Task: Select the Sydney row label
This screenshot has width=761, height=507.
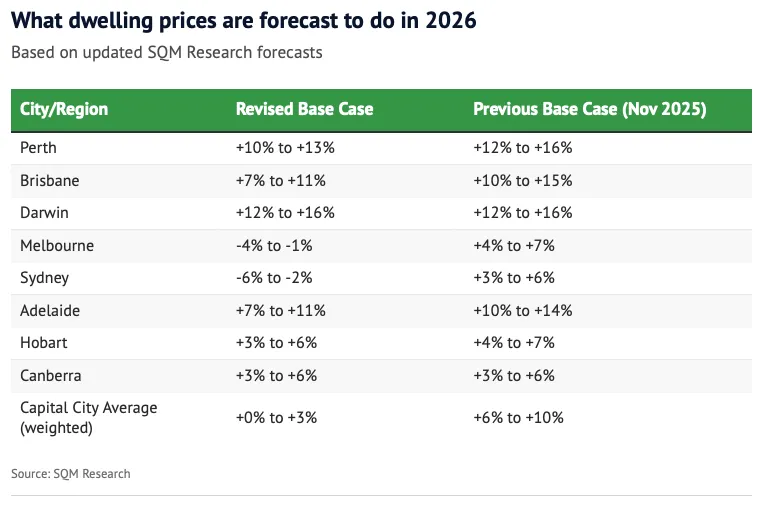Action: pyautogui.click(x=45, y=277)
